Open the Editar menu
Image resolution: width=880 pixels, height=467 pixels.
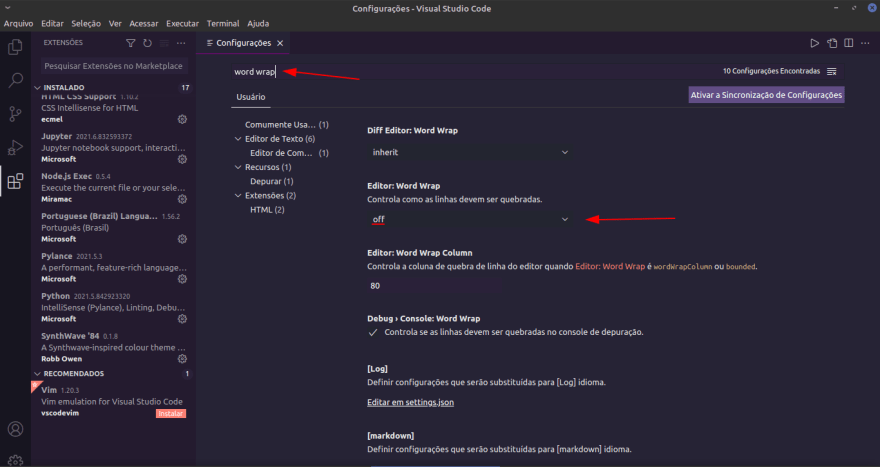pos(52,24)
